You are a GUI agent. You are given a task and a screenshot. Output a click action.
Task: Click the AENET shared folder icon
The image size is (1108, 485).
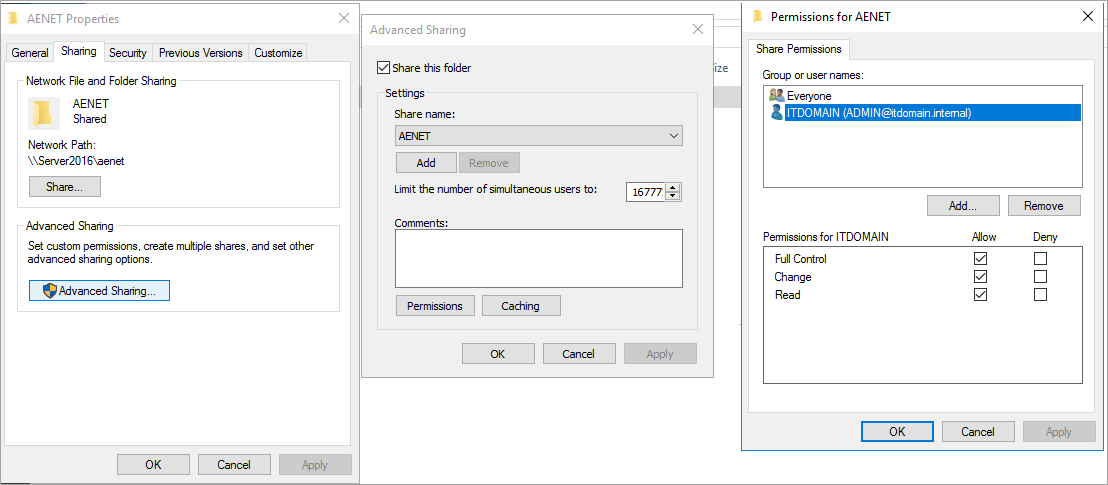42,112
